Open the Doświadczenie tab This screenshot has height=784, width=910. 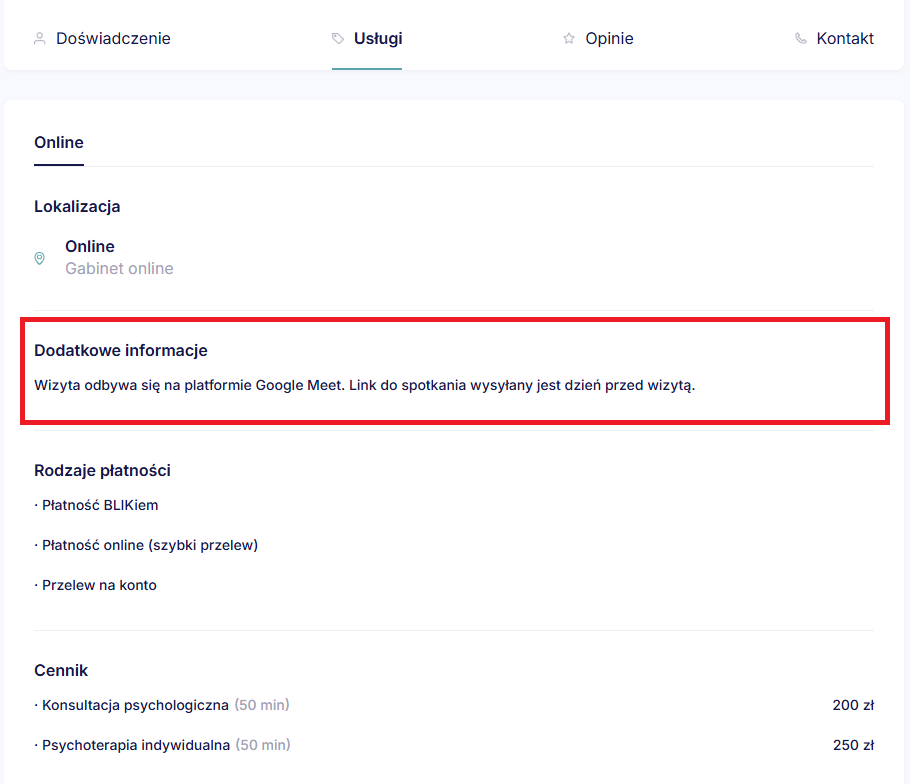coord(113,39)
